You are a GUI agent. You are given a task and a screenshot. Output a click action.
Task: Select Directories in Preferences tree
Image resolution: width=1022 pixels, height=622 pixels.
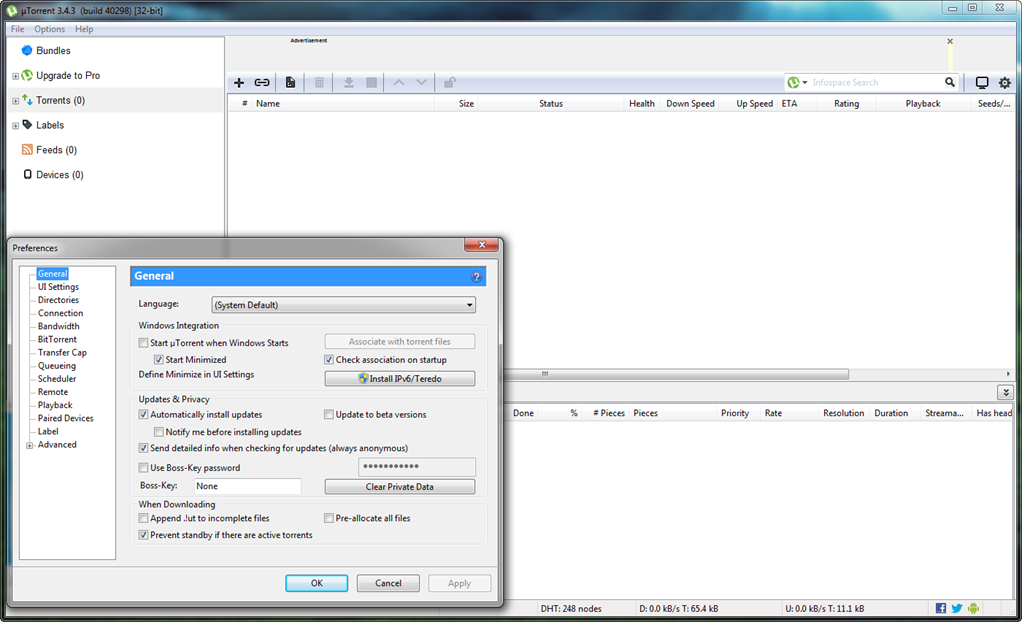pyautogui.click(x=59, y=300)
